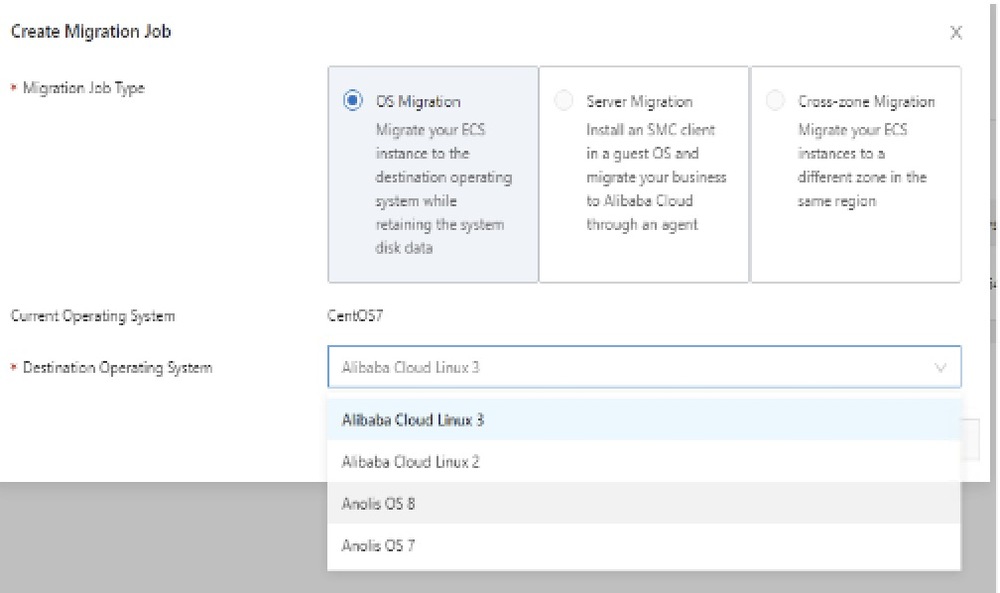Close the Create Migration Job dialog

[956, 33]
